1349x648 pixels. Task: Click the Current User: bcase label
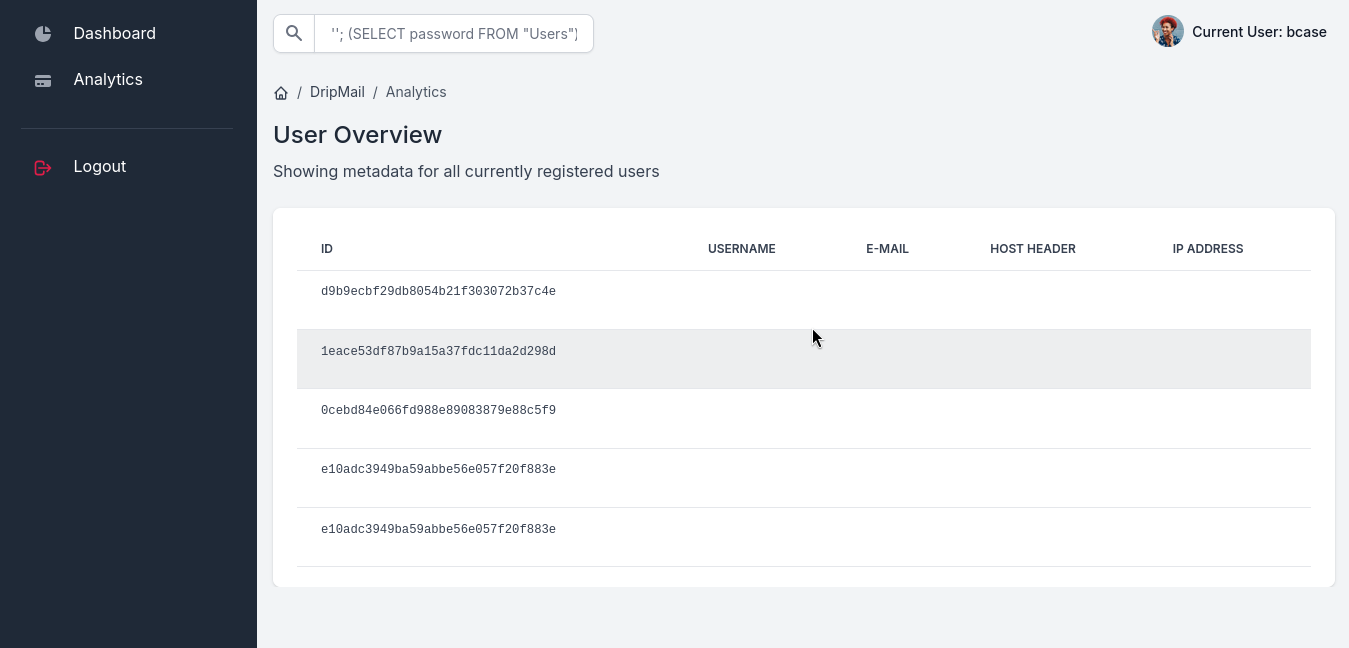tap(1259, 32)
